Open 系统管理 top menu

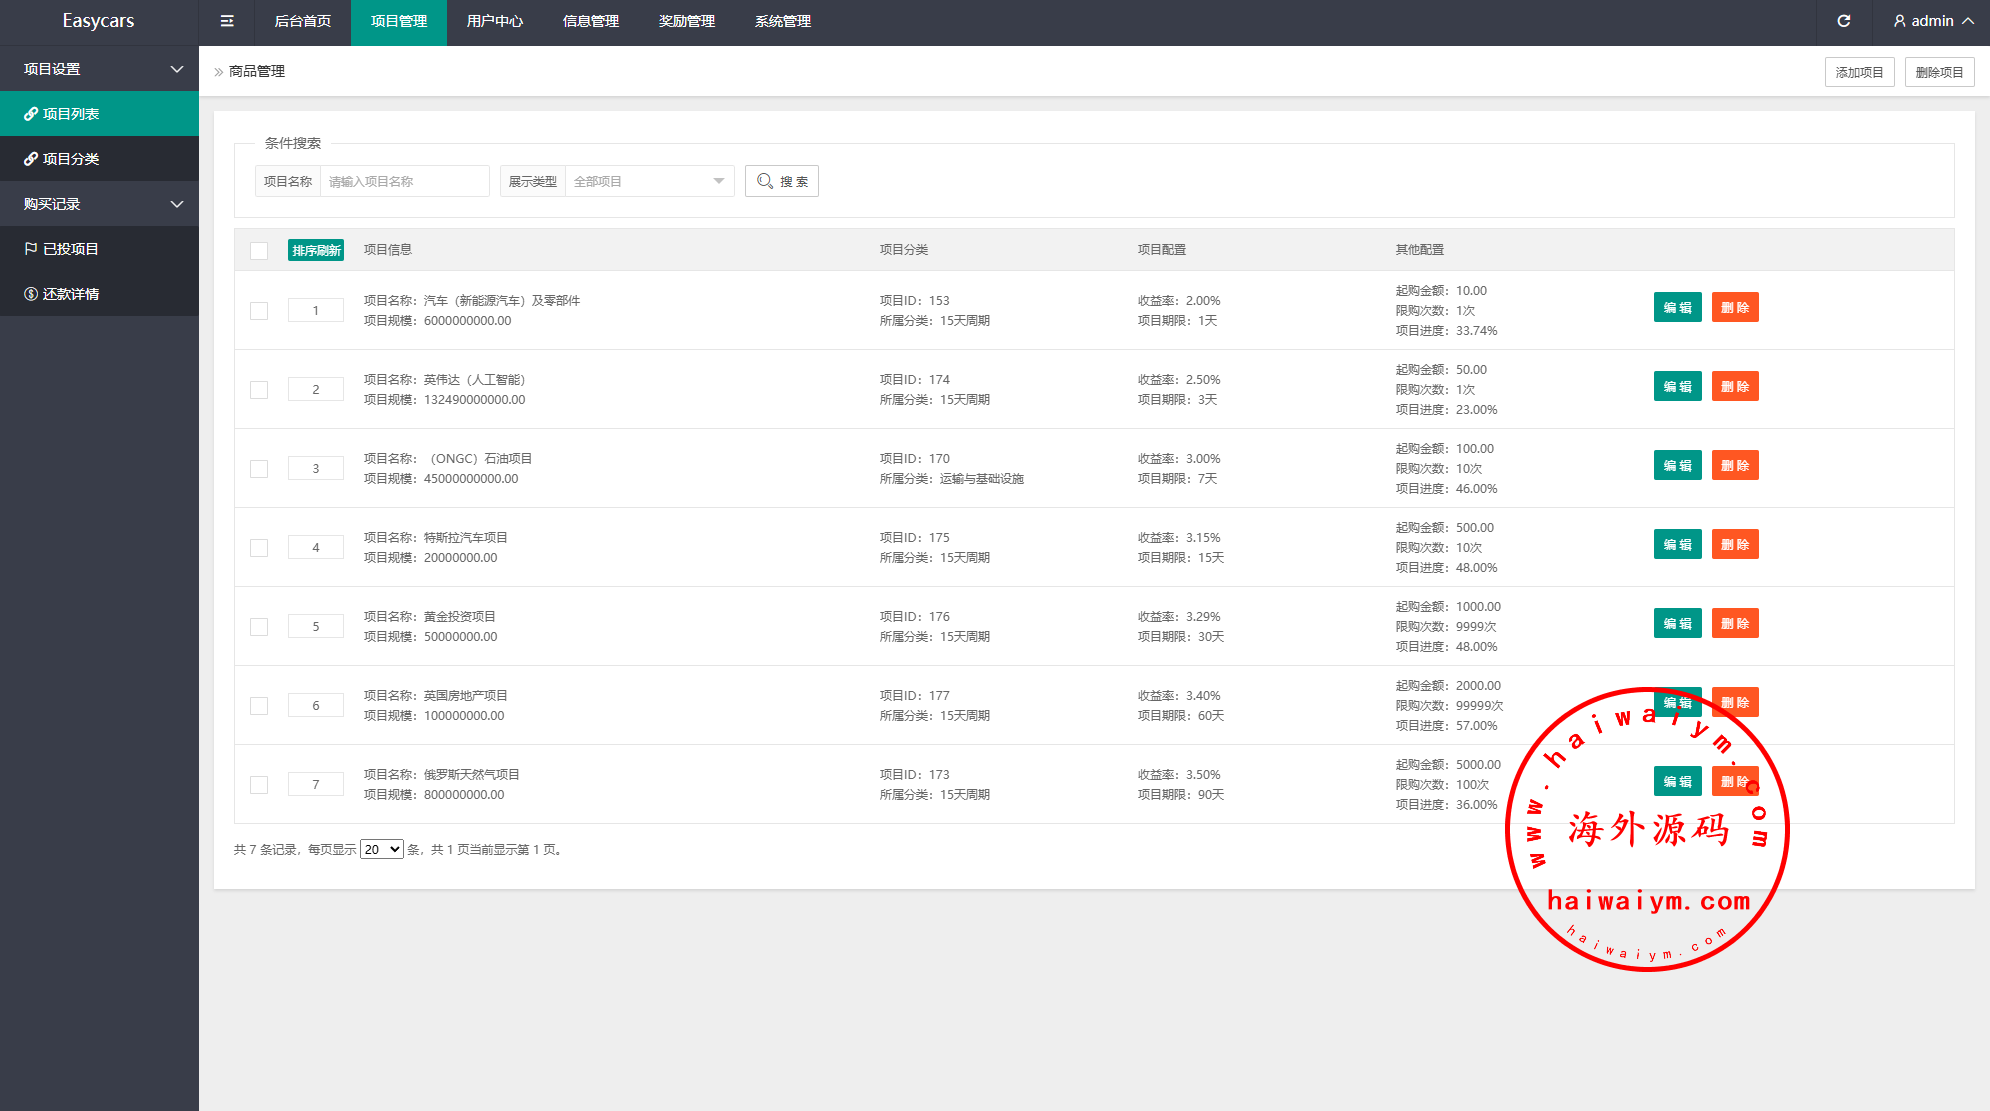[782, 21]
